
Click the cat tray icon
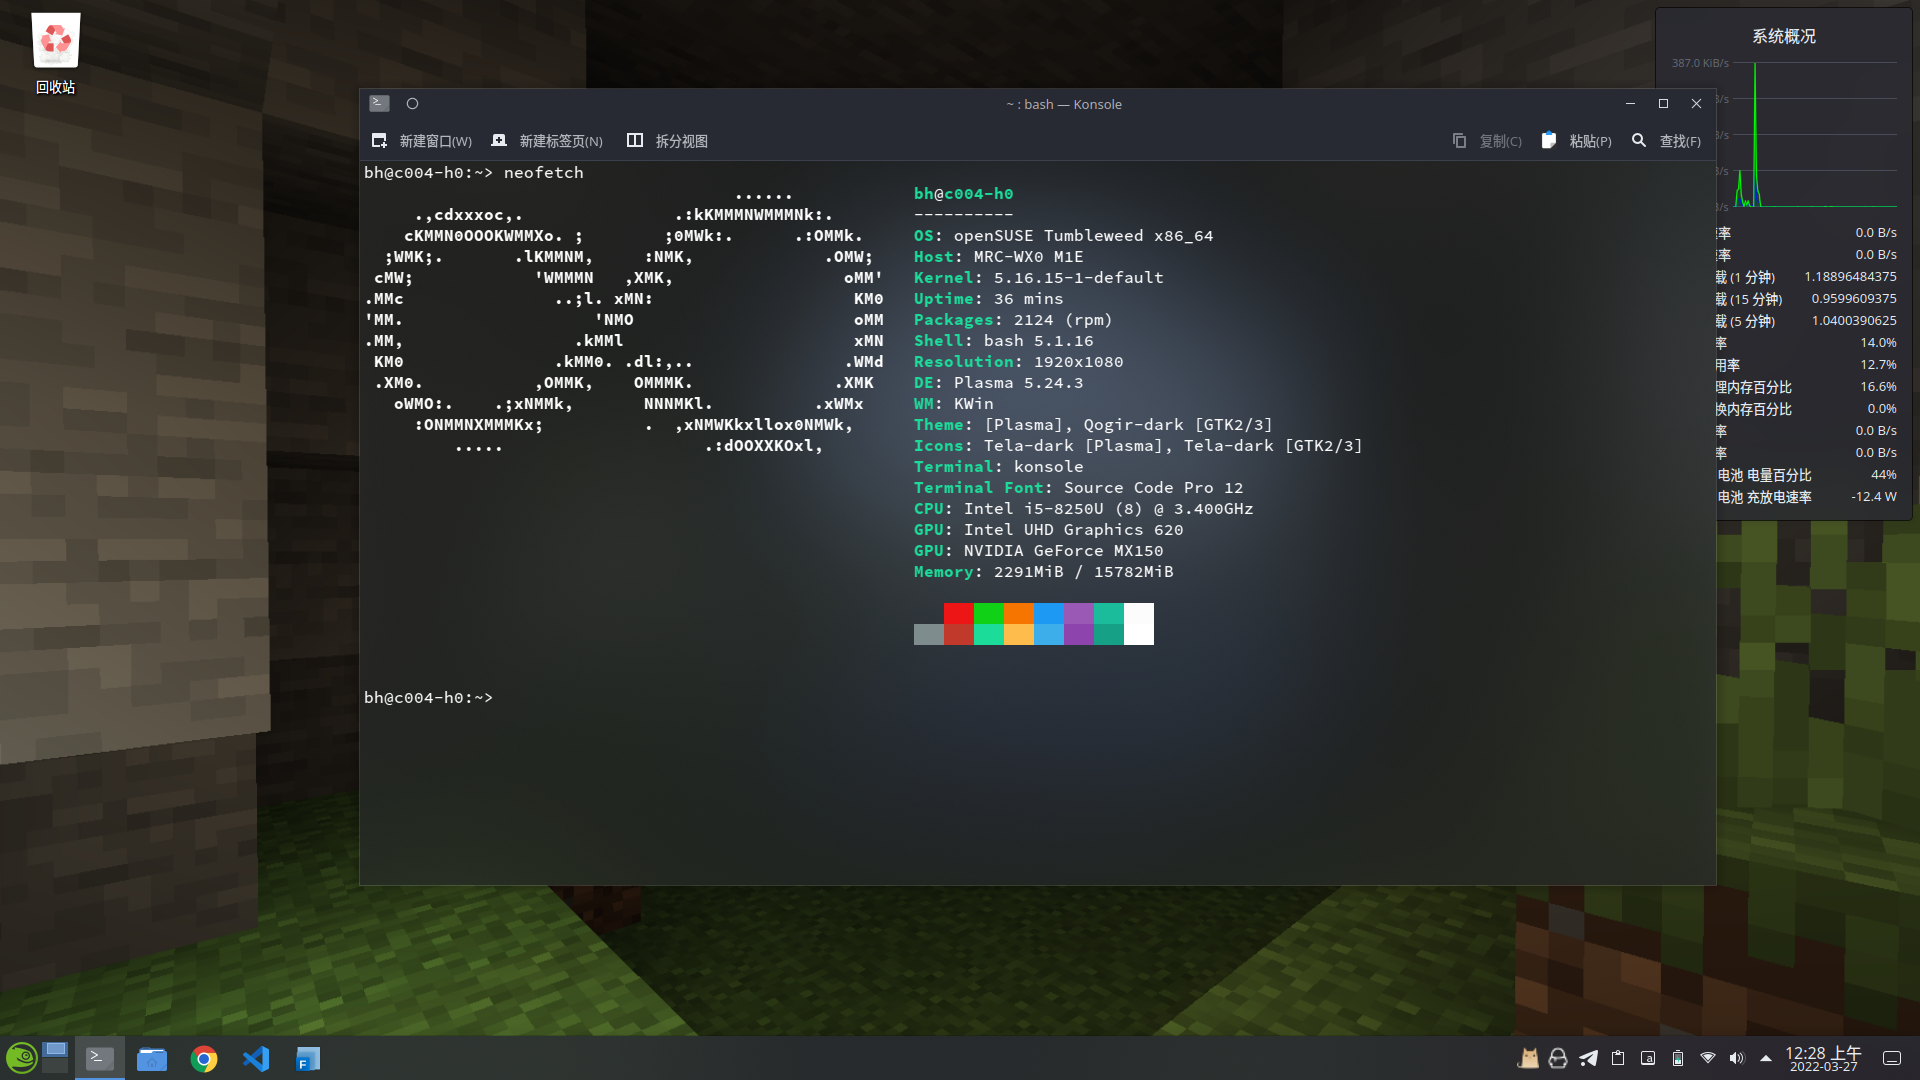click(1528, 1058)
